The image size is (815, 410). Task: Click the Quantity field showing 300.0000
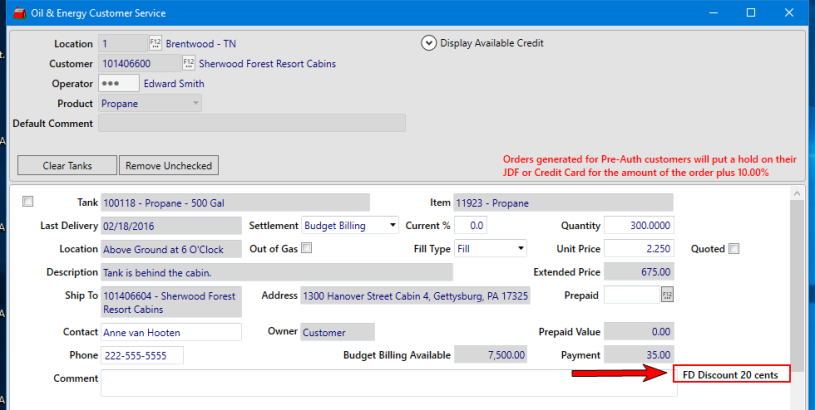[639, 225]
